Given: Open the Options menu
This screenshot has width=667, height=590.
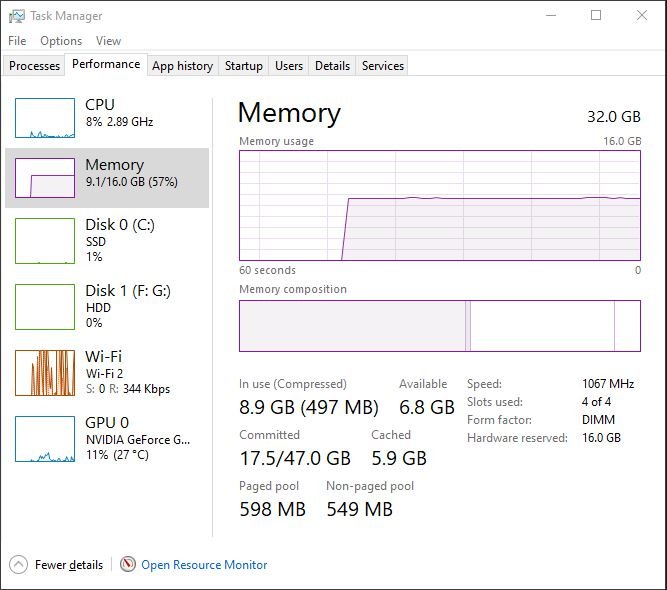Looking at the screenshot, I should (x=61, y=41).
